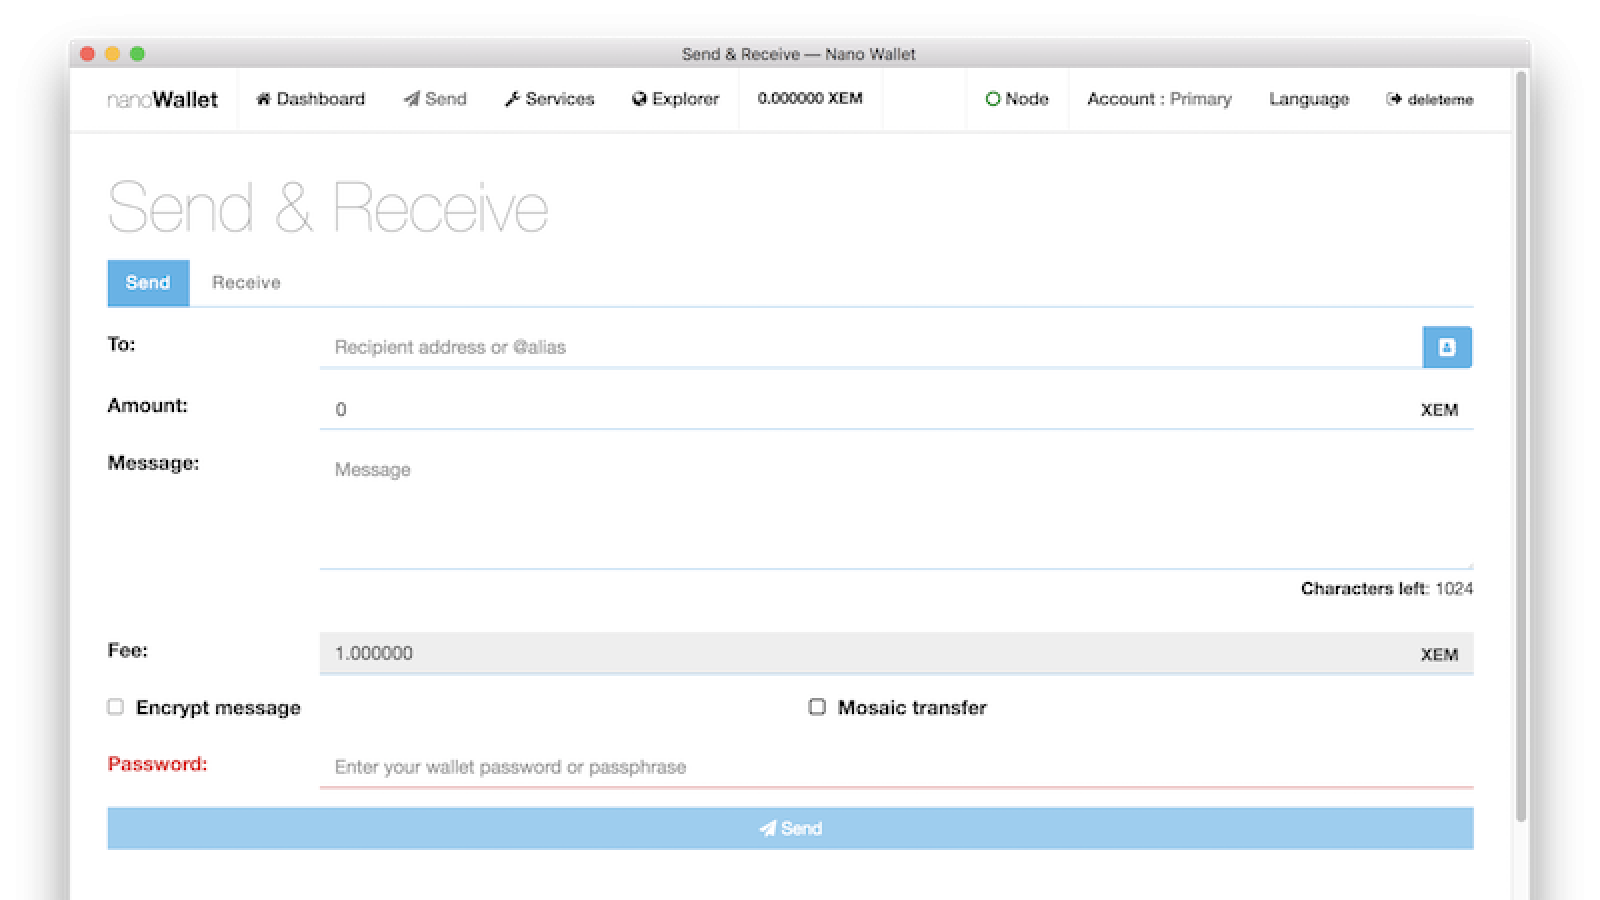
Task: Switch to the Send tab
Action: (148, 282)
